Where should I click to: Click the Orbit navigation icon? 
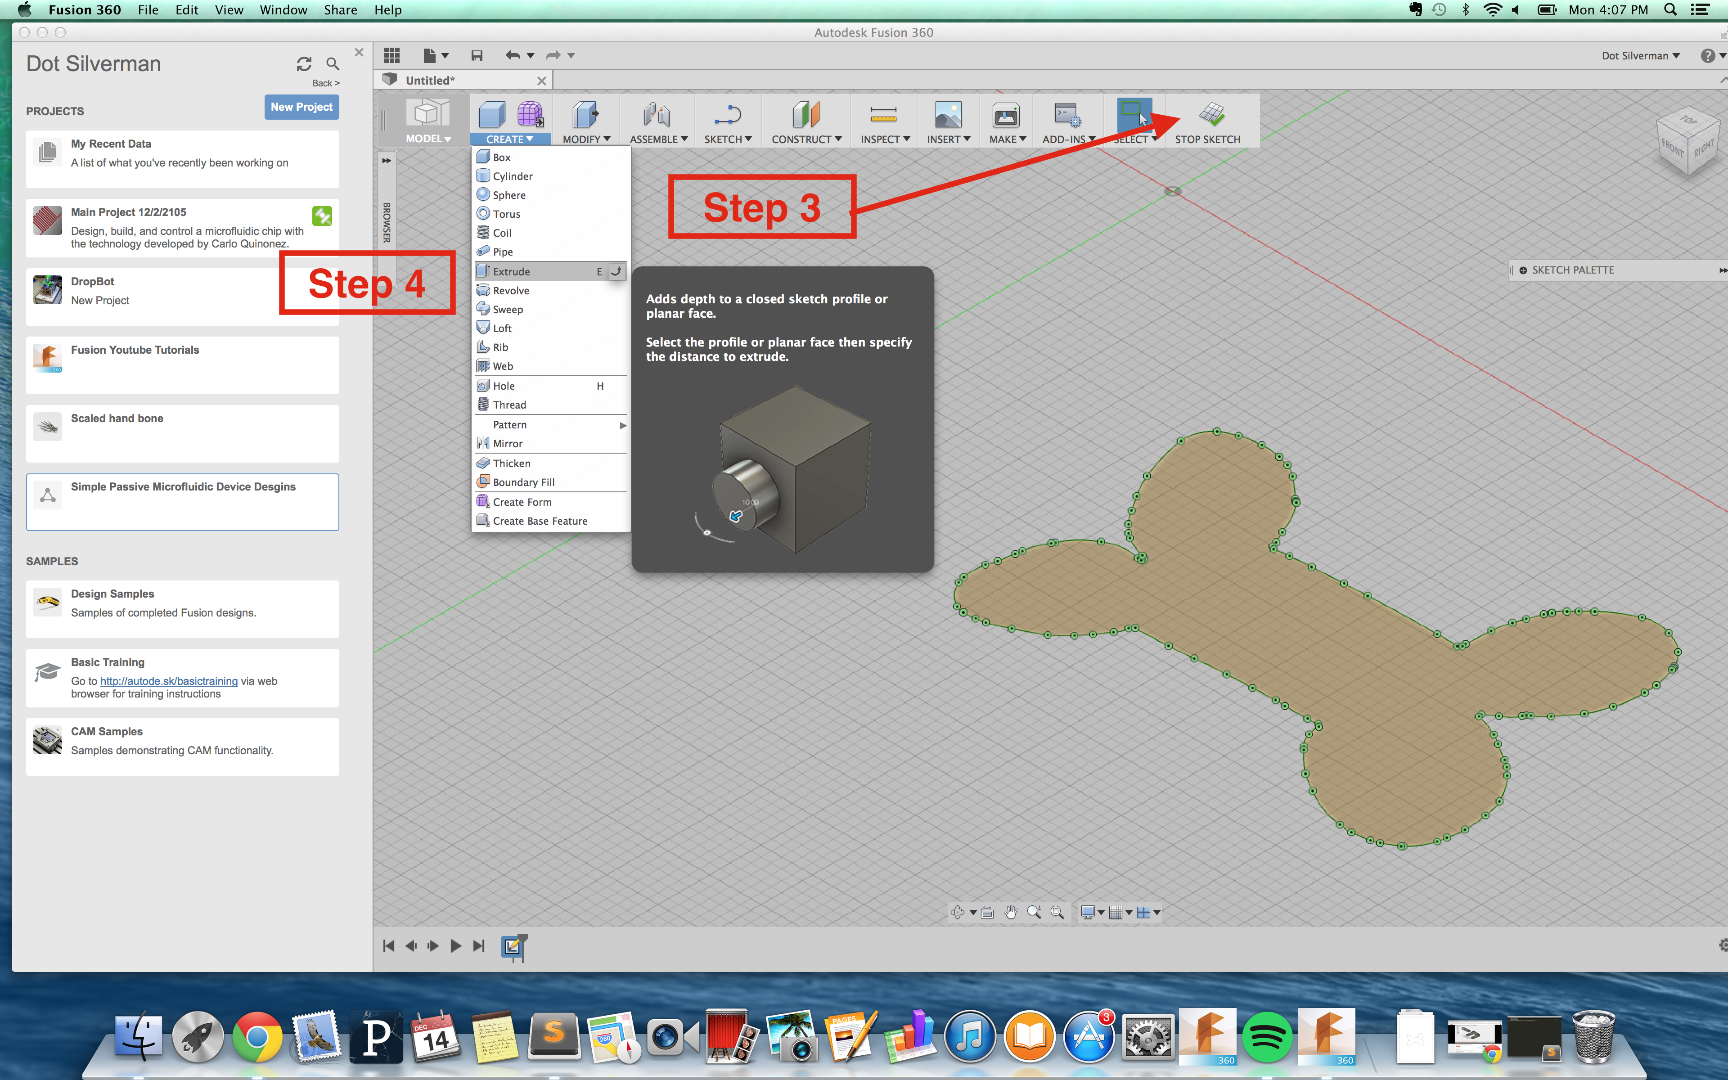(958, 912)
